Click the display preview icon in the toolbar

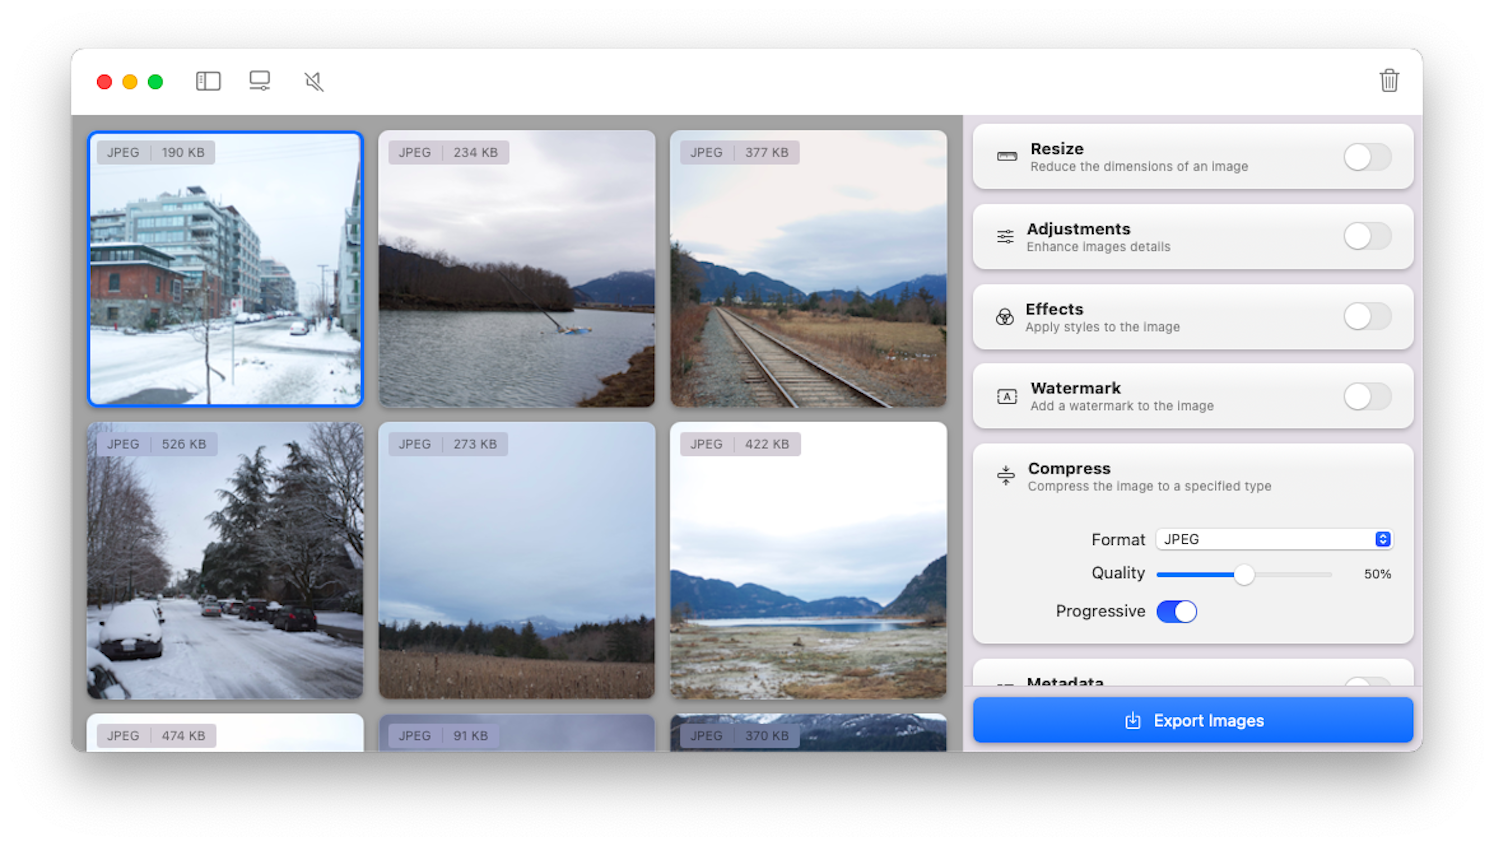click(x=260, y=80)
